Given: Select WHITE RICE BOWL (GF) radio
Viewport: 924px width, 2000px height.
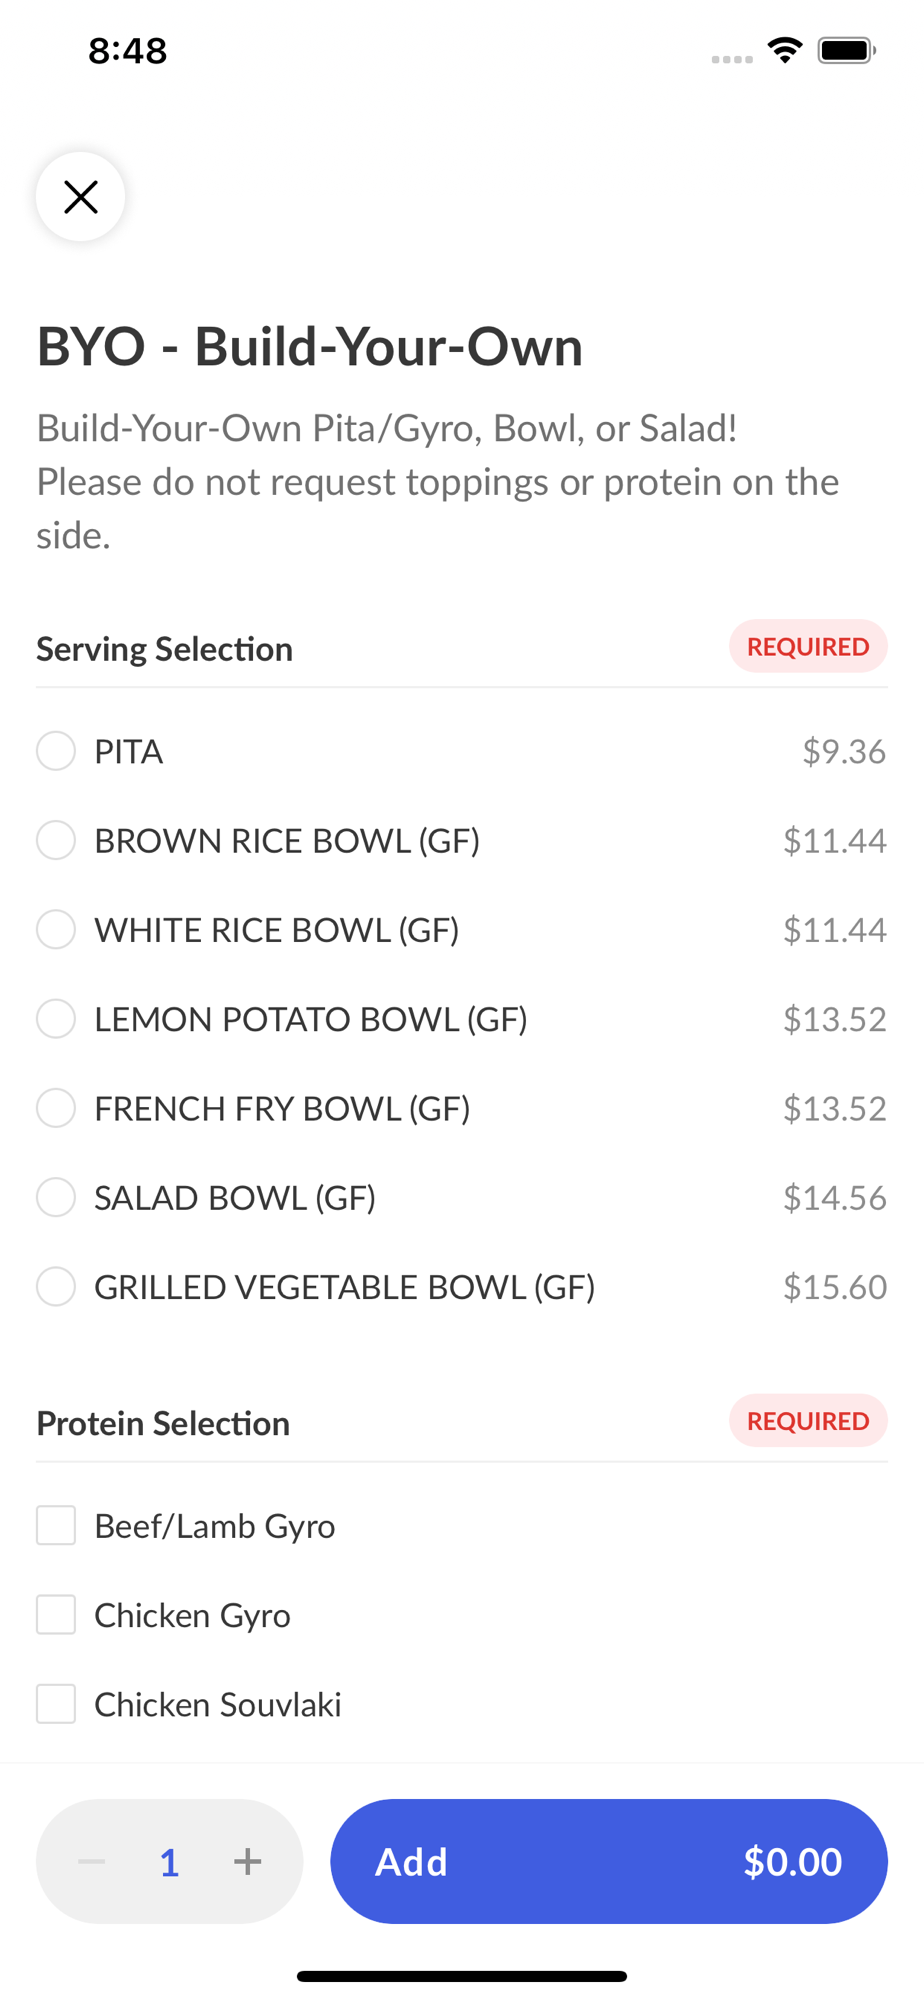Looking at the screenshot, I should click(56, 929).
